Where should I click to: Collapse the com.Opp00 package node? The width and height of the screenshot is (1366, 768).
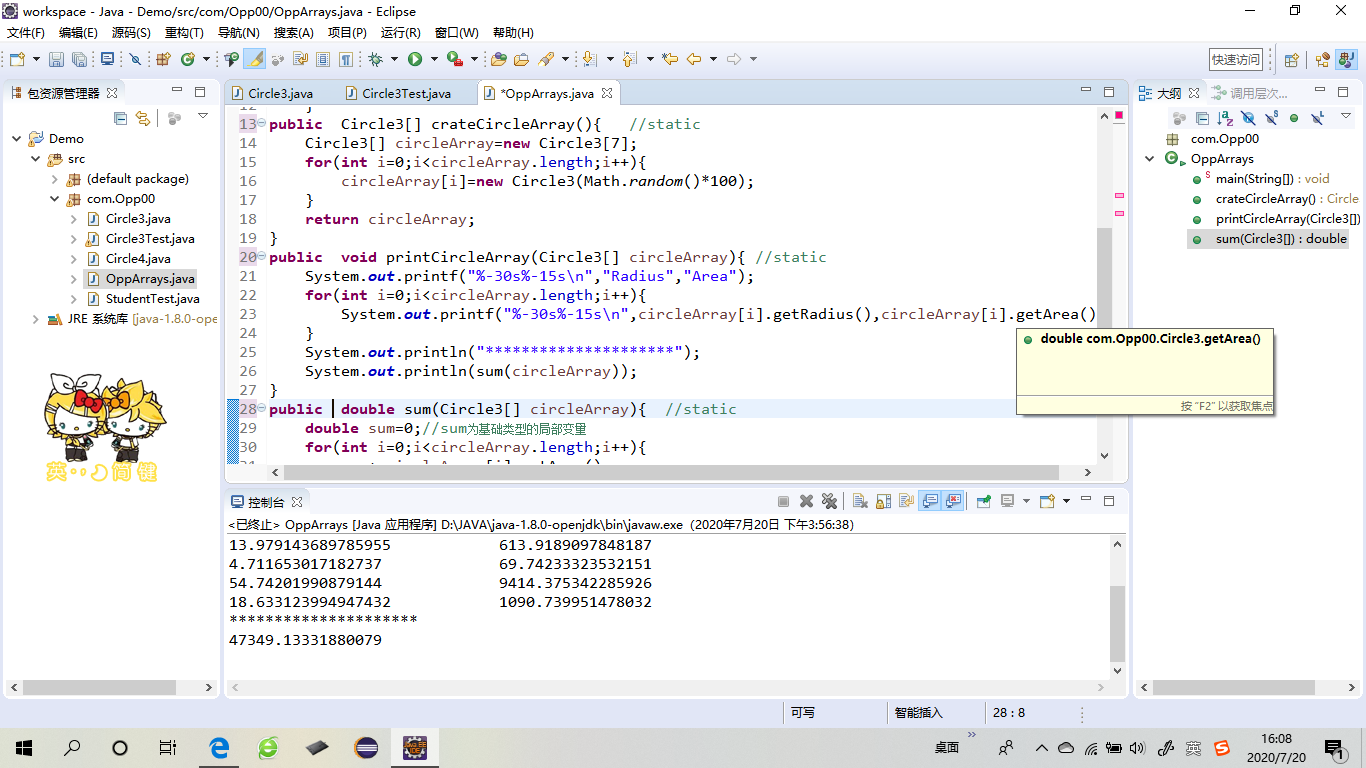click(55, 199)
